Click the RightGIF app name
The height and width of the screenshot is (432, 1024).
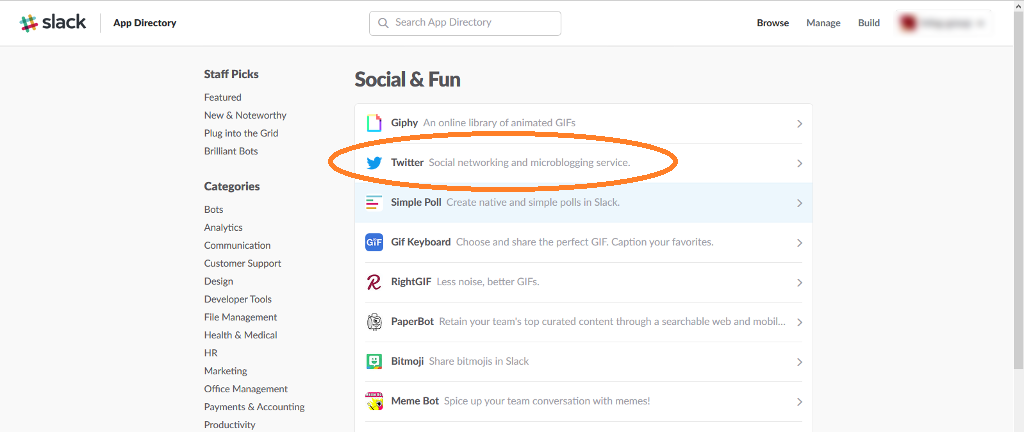coord(411,282)
